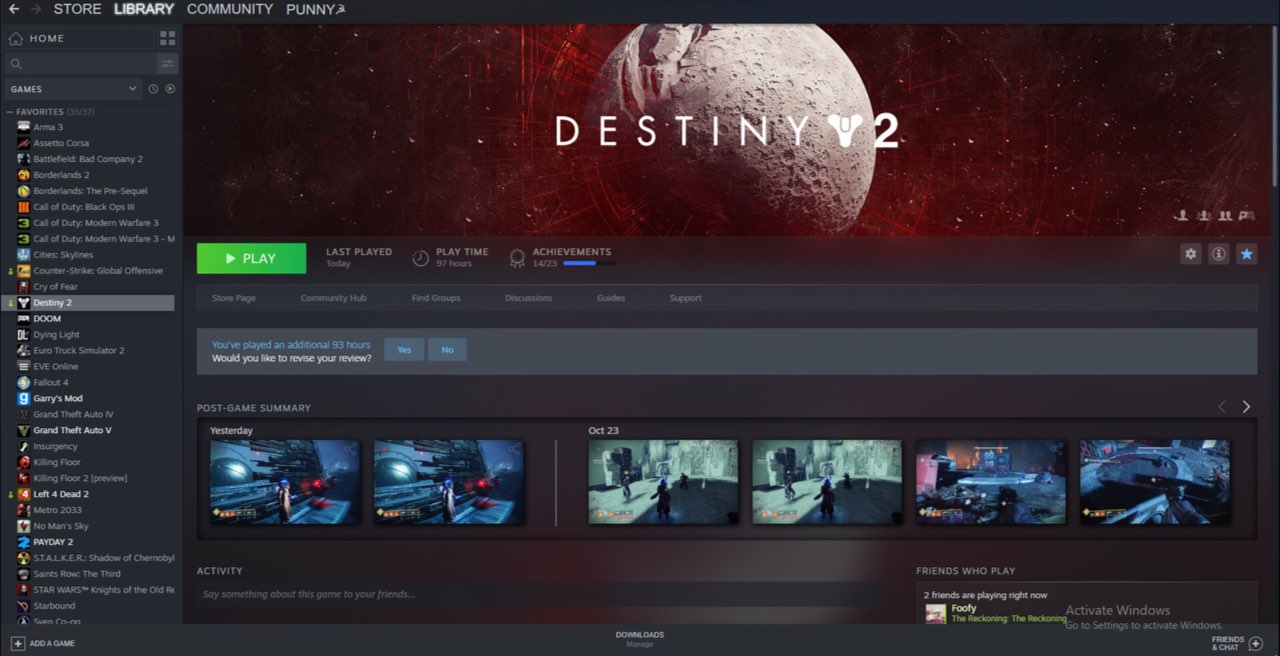Click the play time clock icon
Image resolution: width=1280 pixels, height=656 pixels.
coord(421,258)
